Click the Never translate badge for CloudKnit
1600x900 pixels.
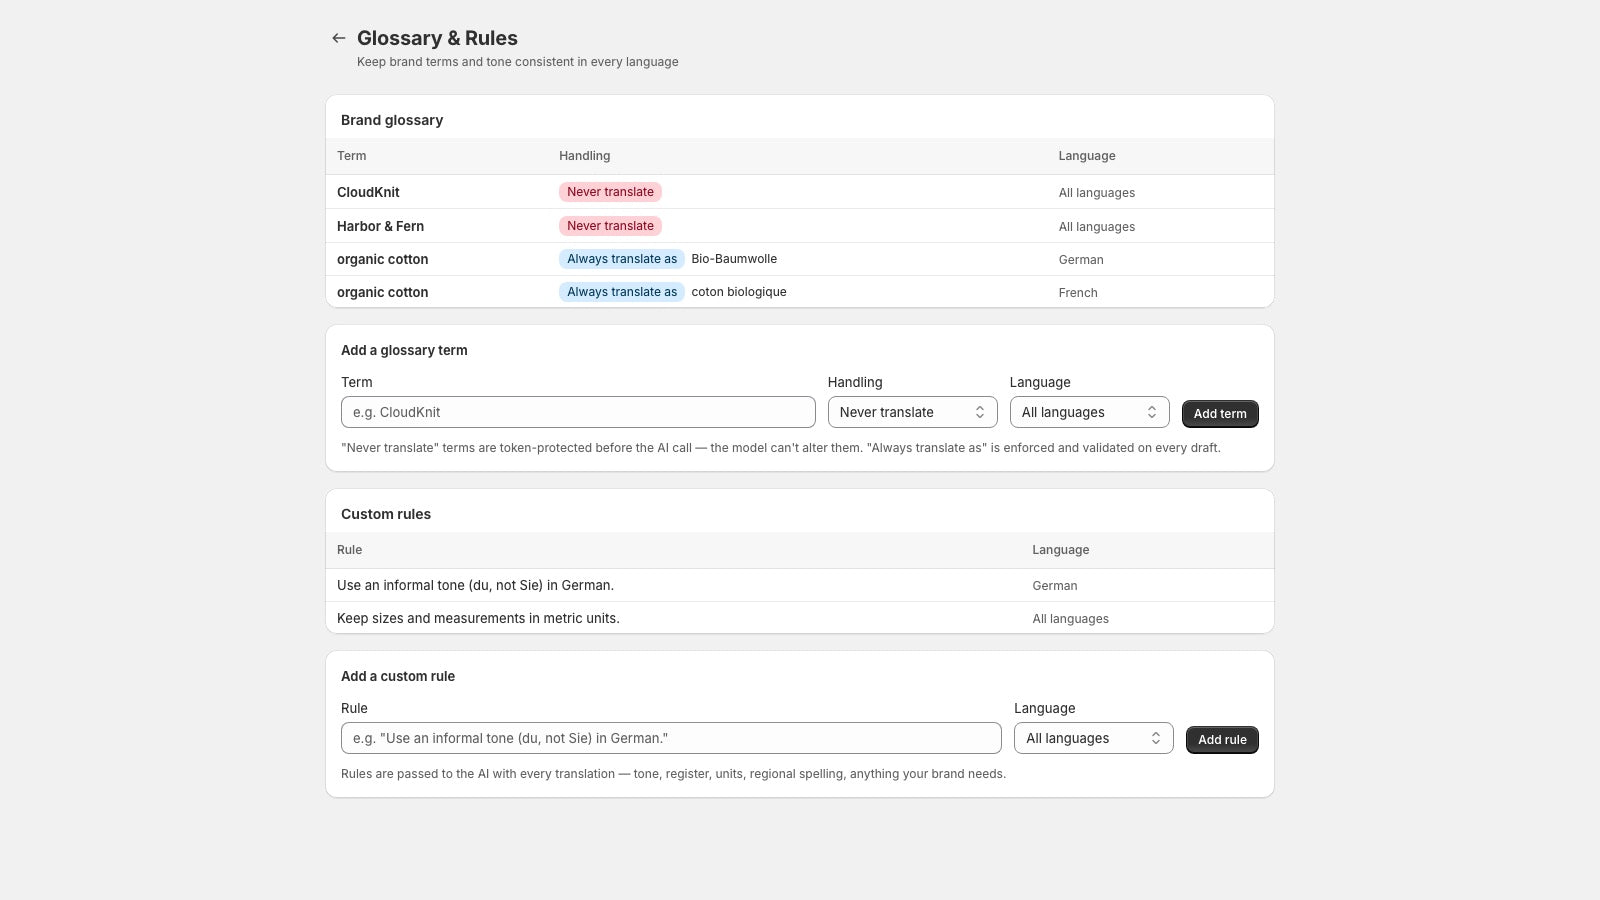pyautogui.click(x=610, y=192)
